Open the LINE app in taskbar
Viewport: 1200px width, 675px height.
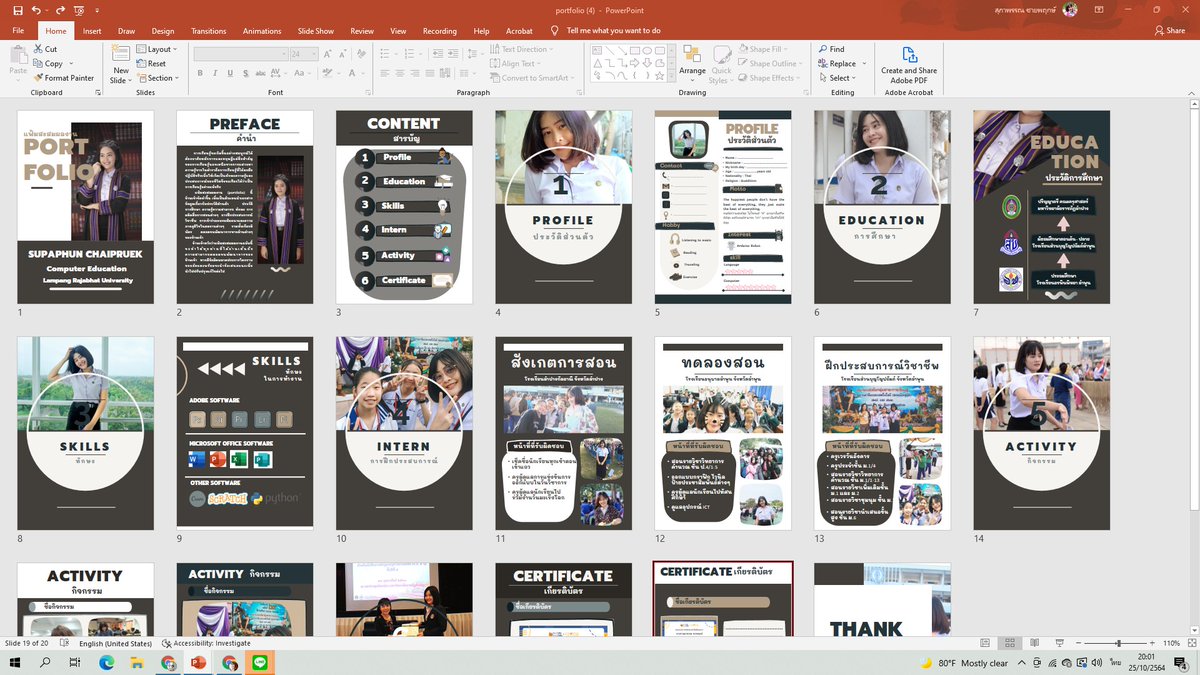(x=260, y=663)
